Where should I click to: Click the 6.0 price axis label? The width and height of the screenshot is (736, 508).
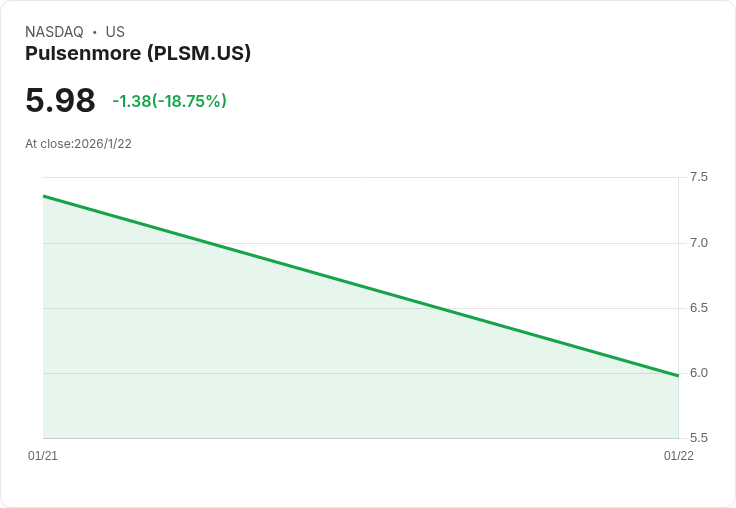click(698, 373)
